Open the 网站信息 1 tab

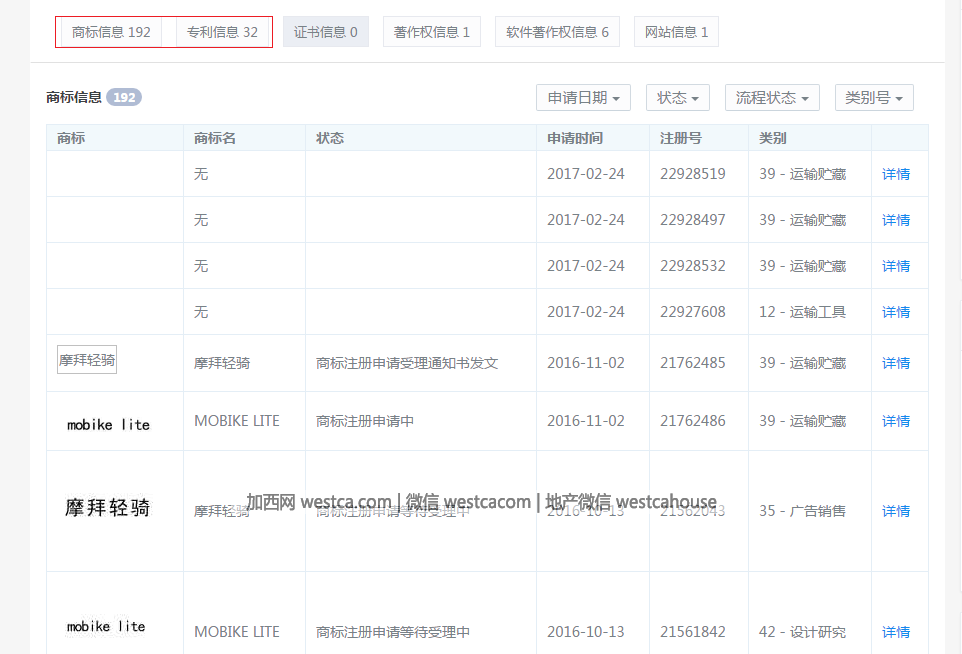(x=676, y=32)
